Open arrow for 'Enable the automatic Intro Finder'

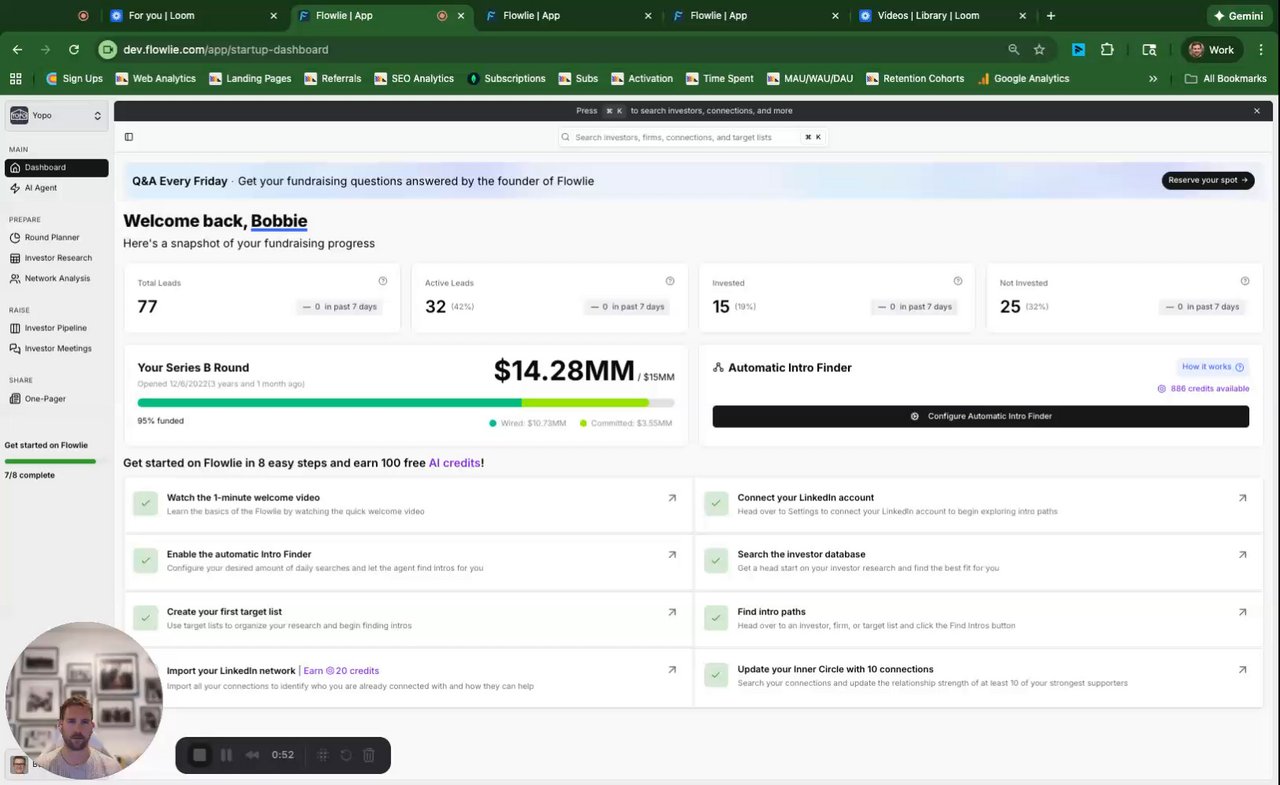pyautogui.click(x=672, y=555)
